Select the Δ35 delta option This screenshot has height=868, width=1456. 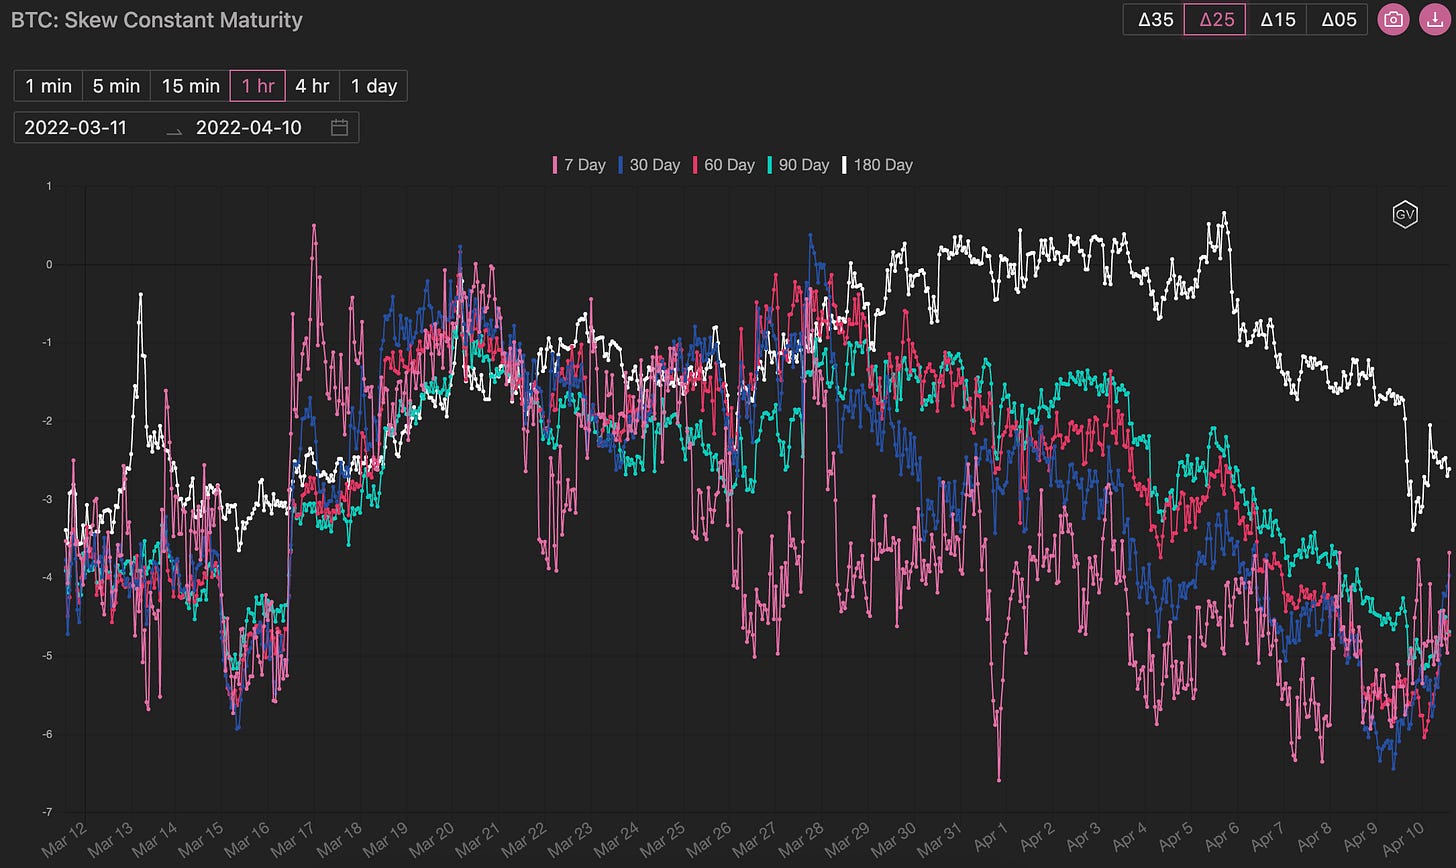coord(1155,19)
